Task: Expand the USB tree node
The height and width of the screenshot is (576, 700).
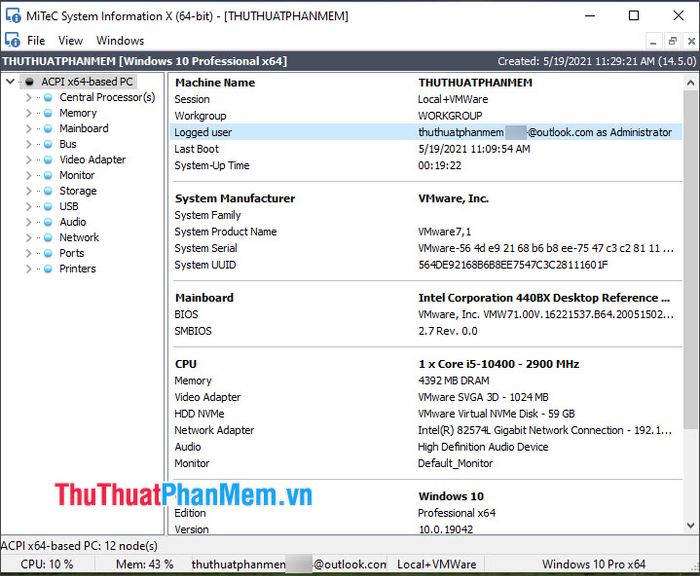Action: (x=29, y=206)
